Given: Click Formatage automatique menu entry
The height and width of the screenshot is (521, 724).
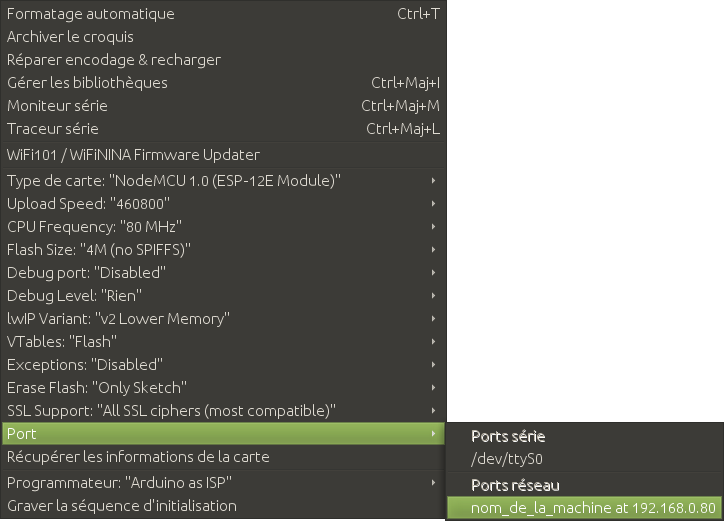Looking at the screenshot, I should 91,14.
